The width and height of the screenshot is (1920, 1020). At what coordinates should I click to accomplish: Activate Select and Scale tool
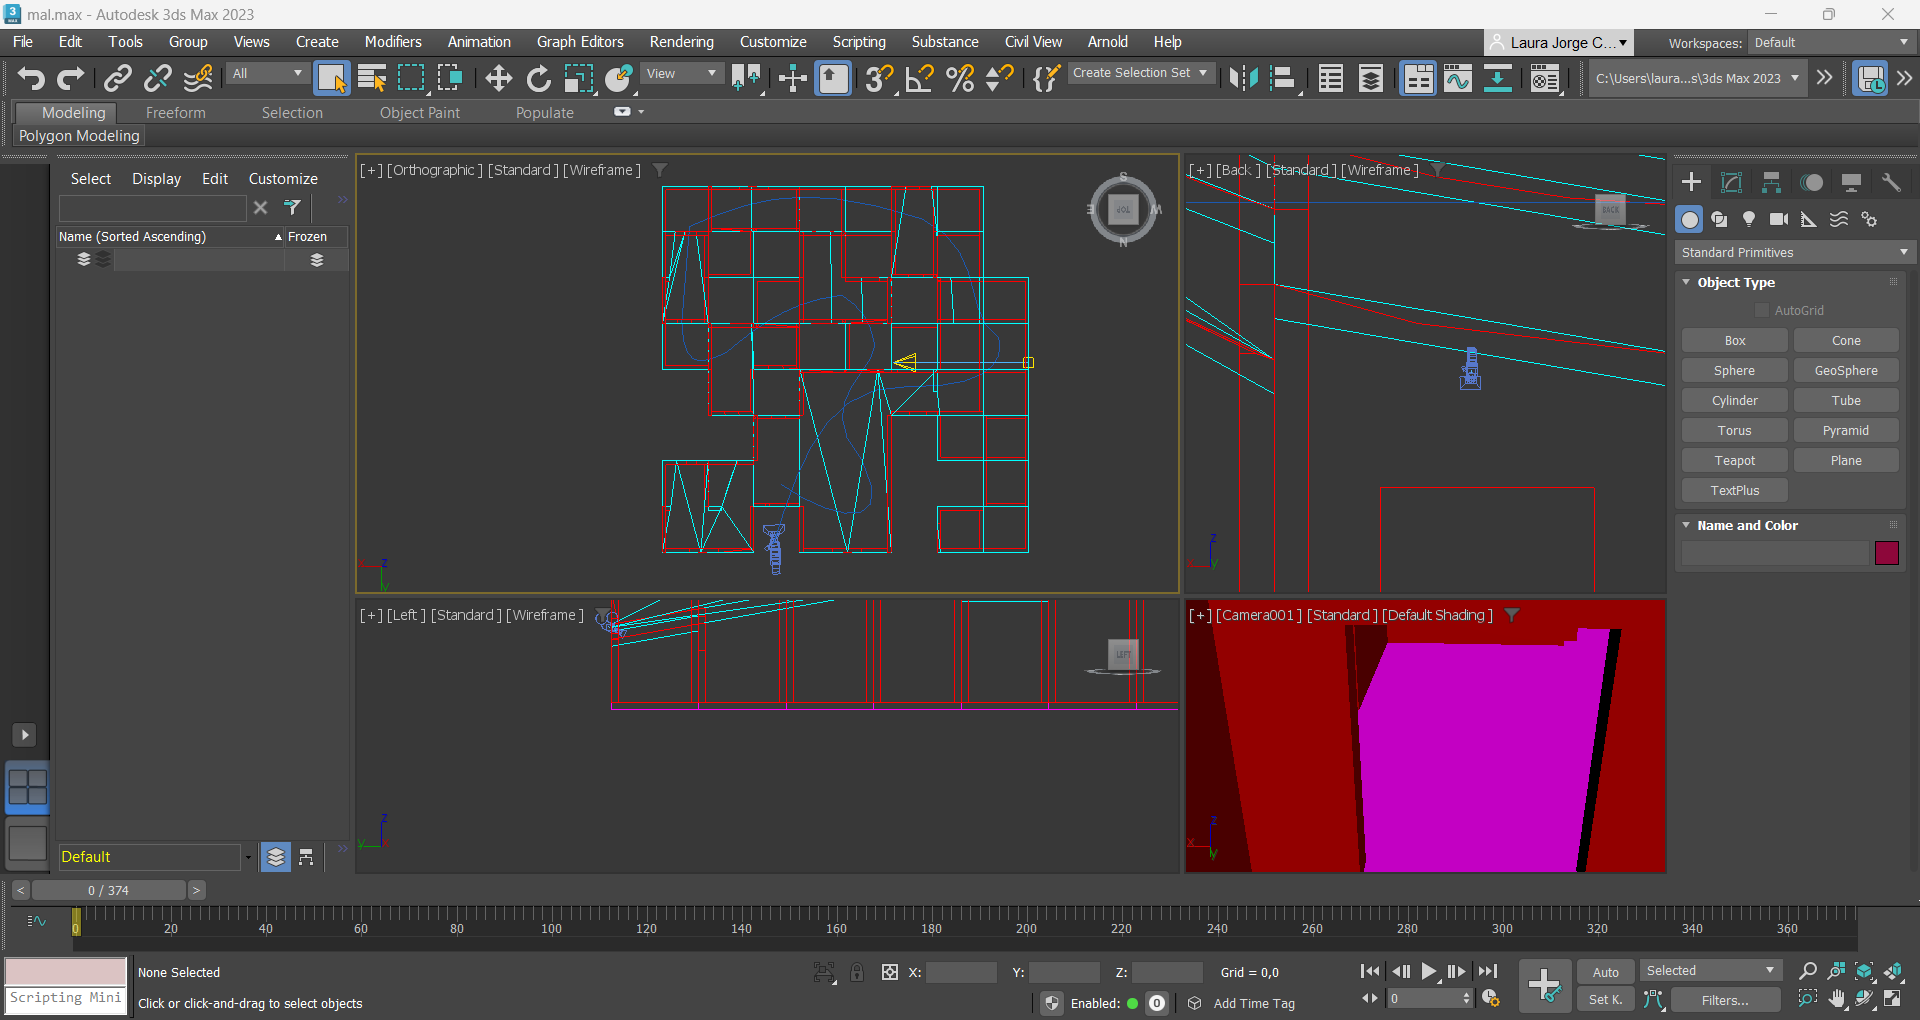click(578, 78)
